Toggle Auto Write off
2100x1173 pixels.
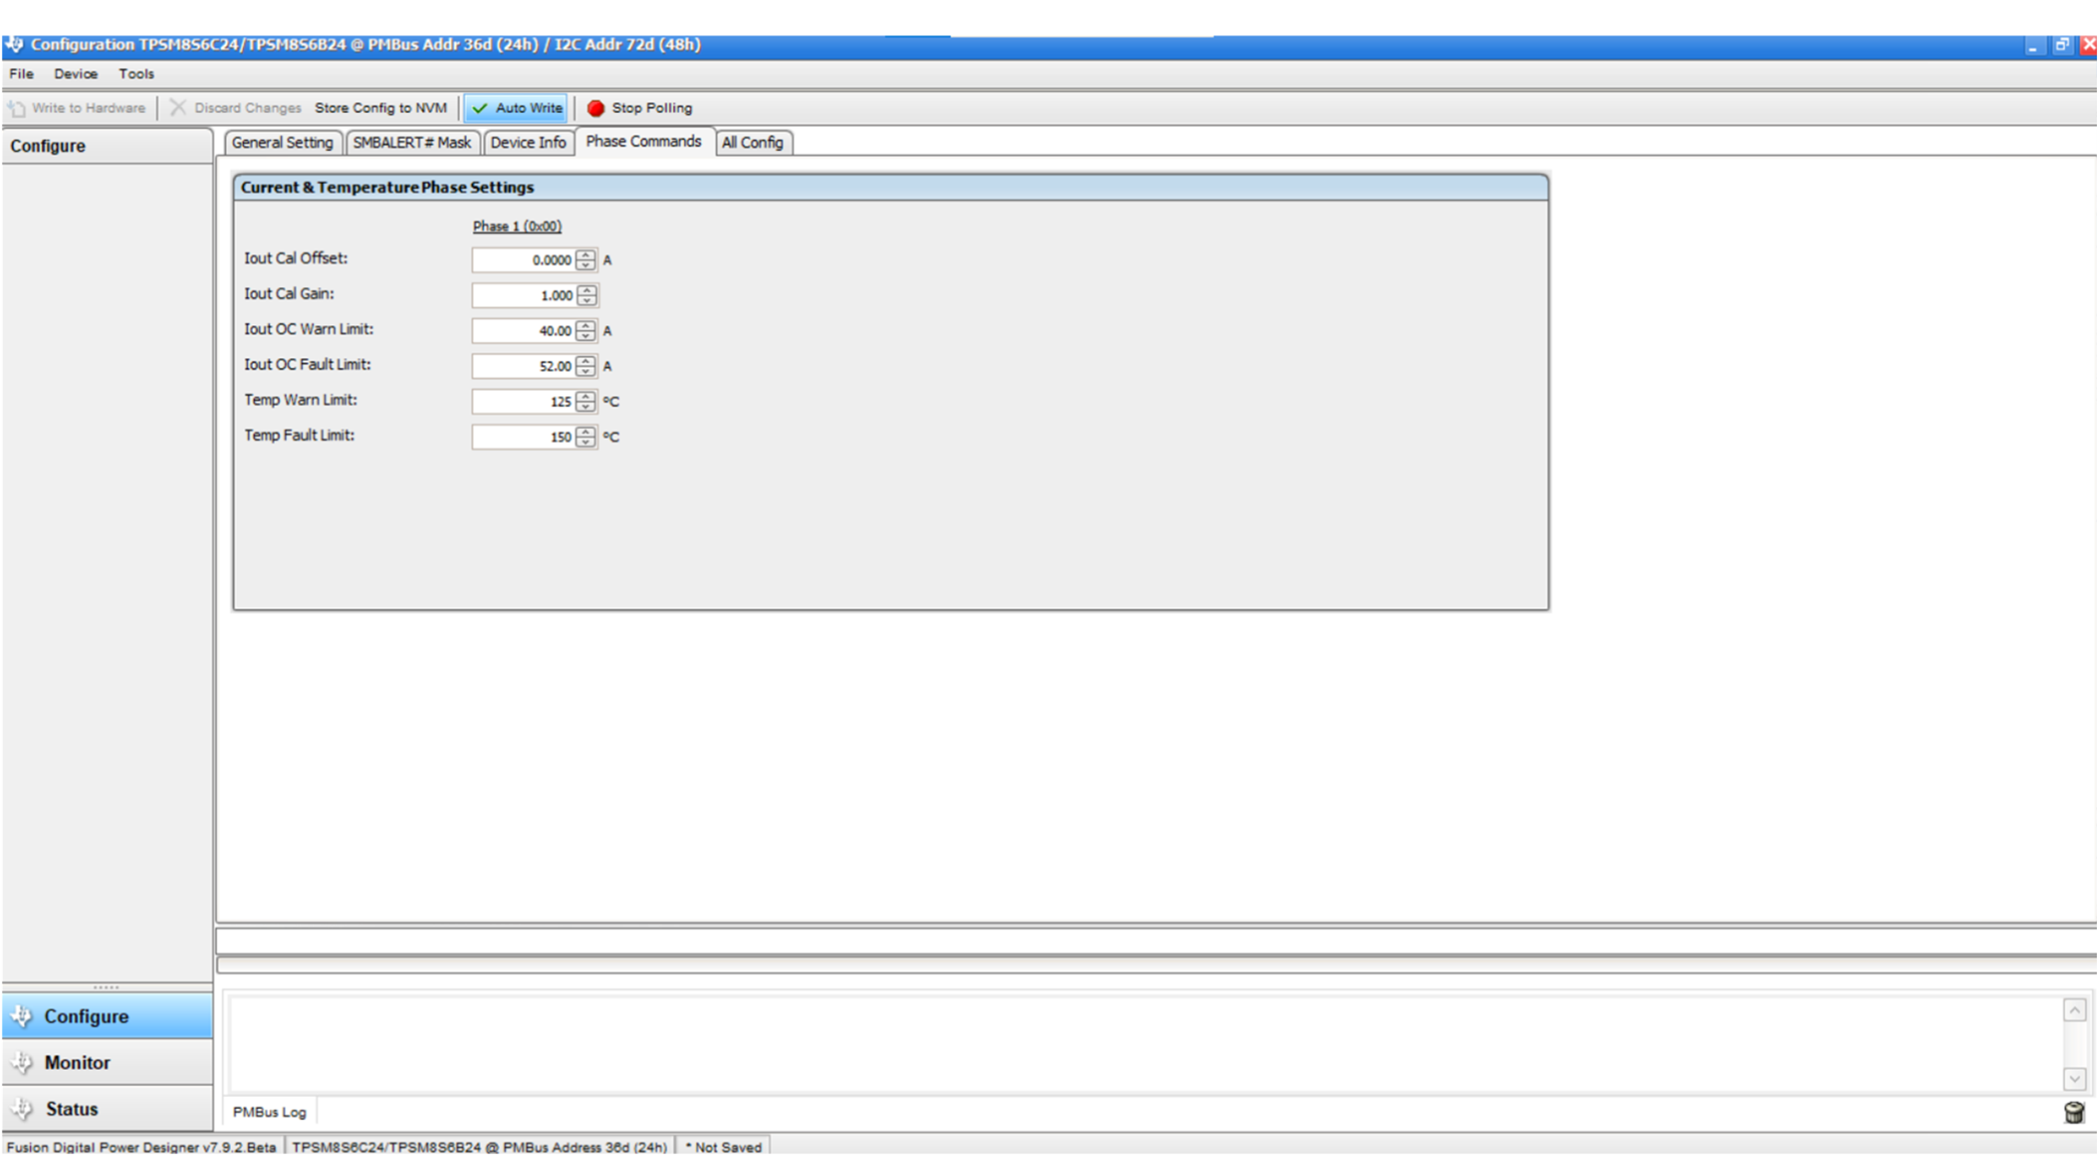pyautogui.click(x=515, y=107)
